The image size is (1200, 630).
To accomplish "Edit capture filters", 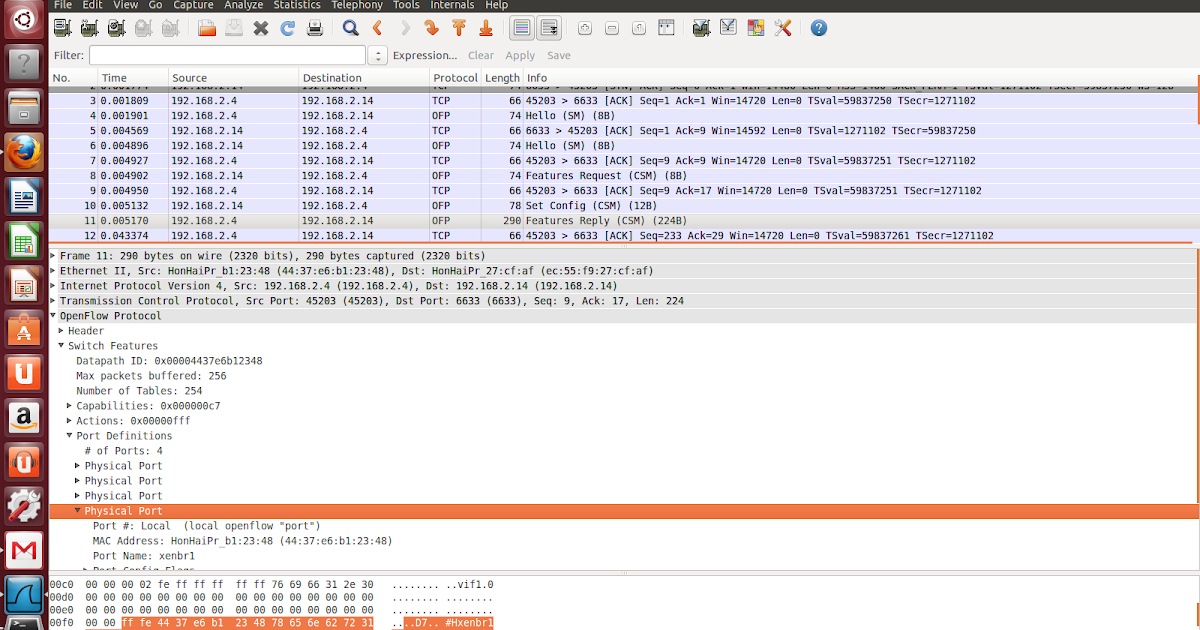I will pyautogui.click(x=702, y=28).
